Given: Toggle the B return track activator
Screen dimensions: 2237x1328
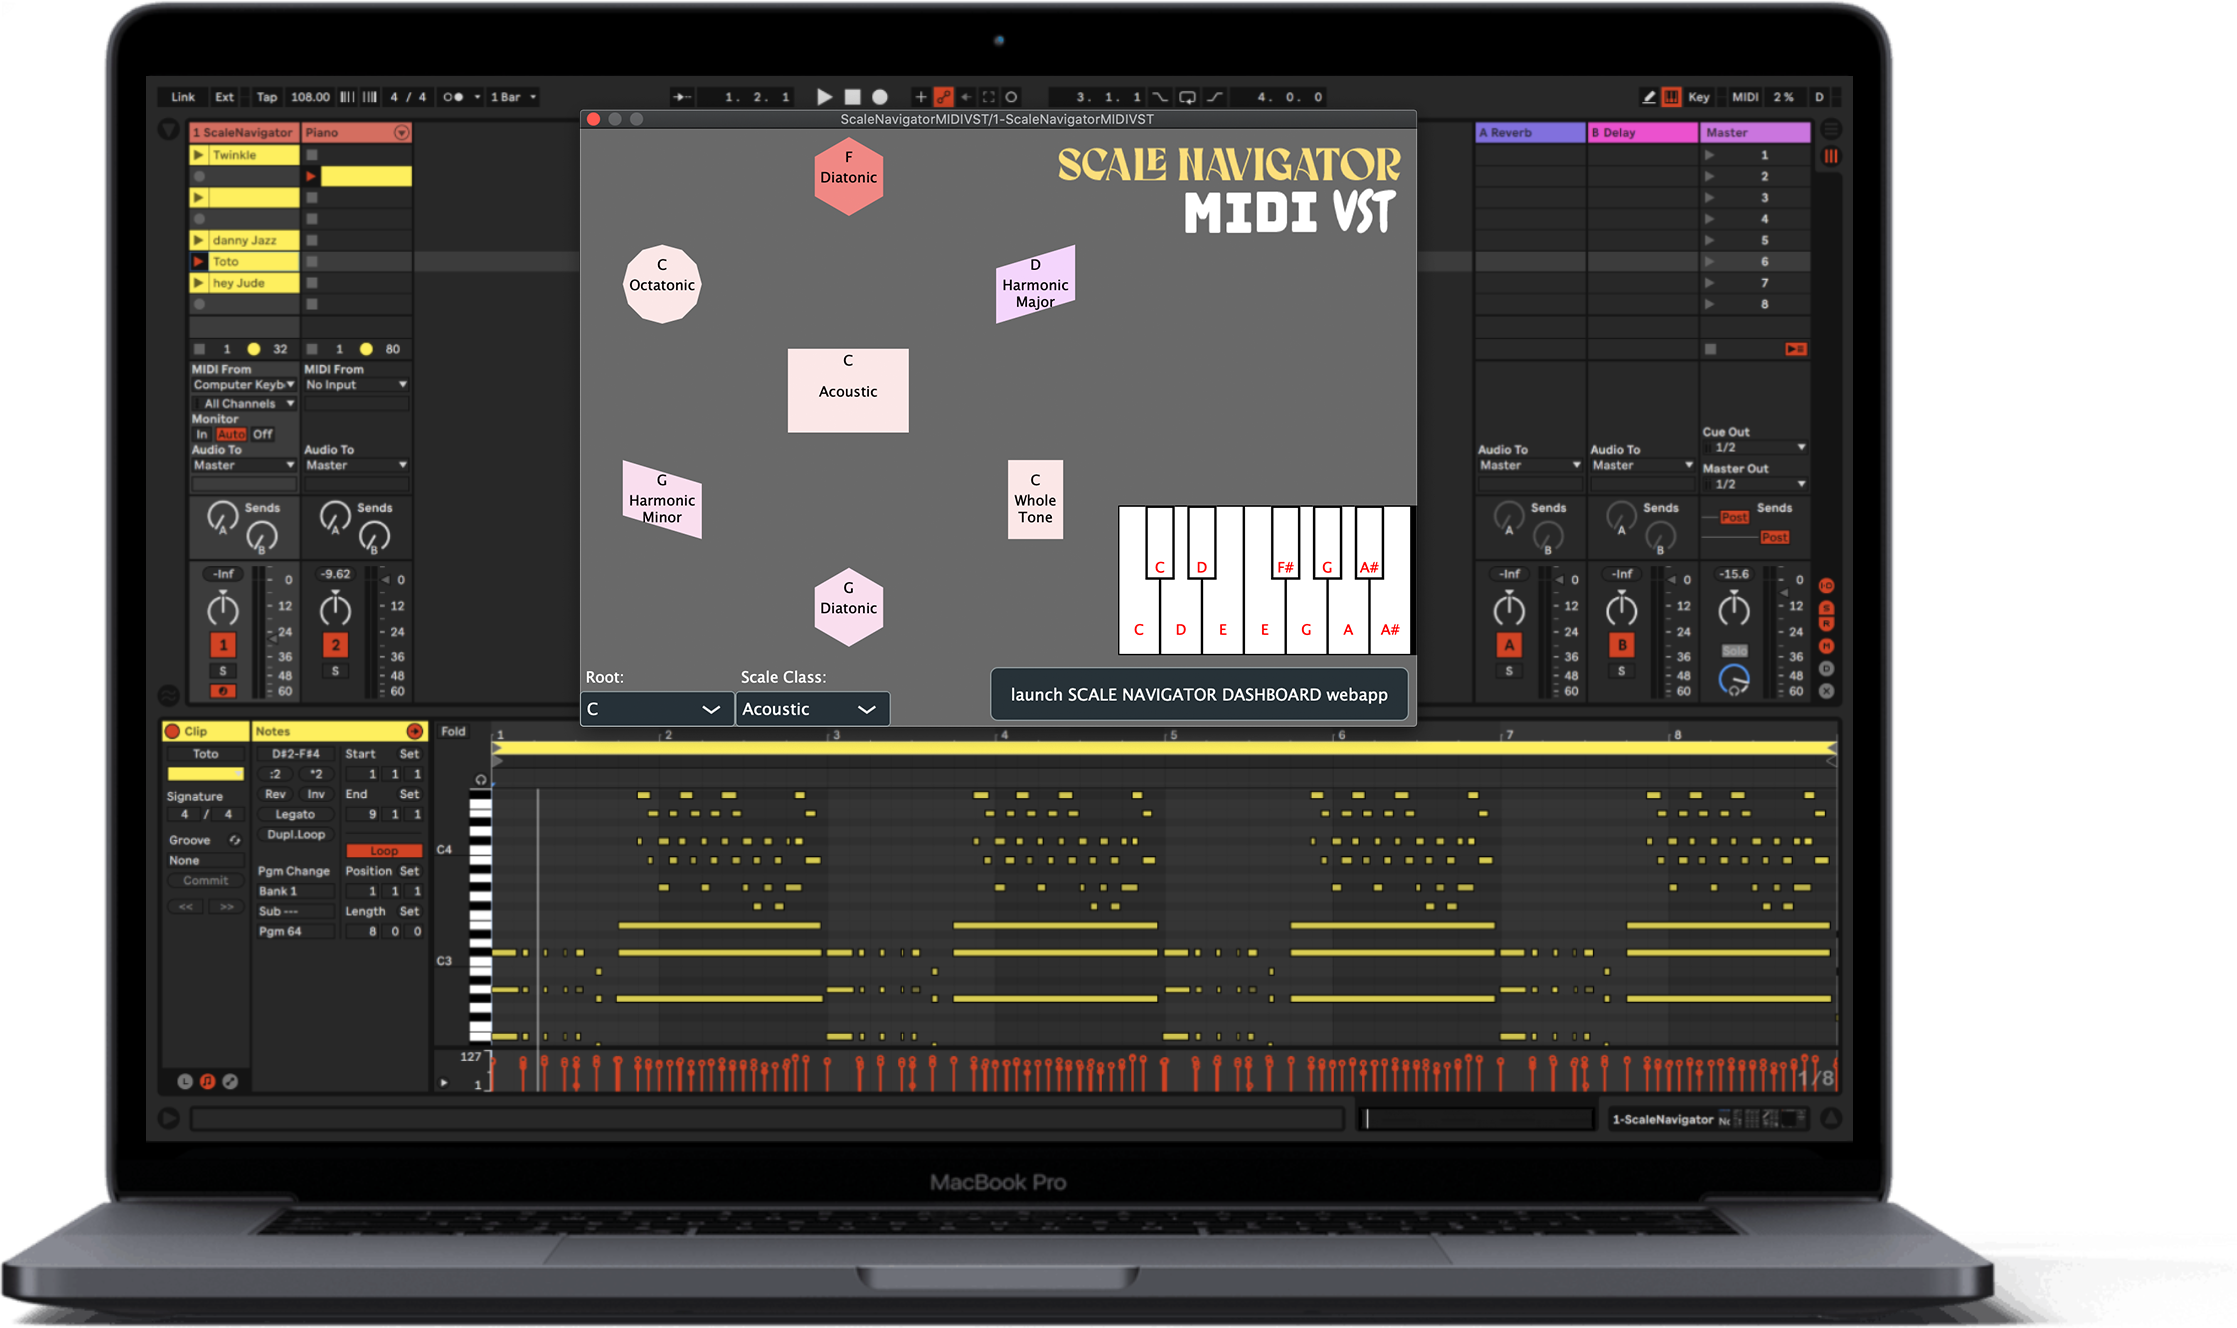Looking at the screenshot, I should click(1621, 645).
